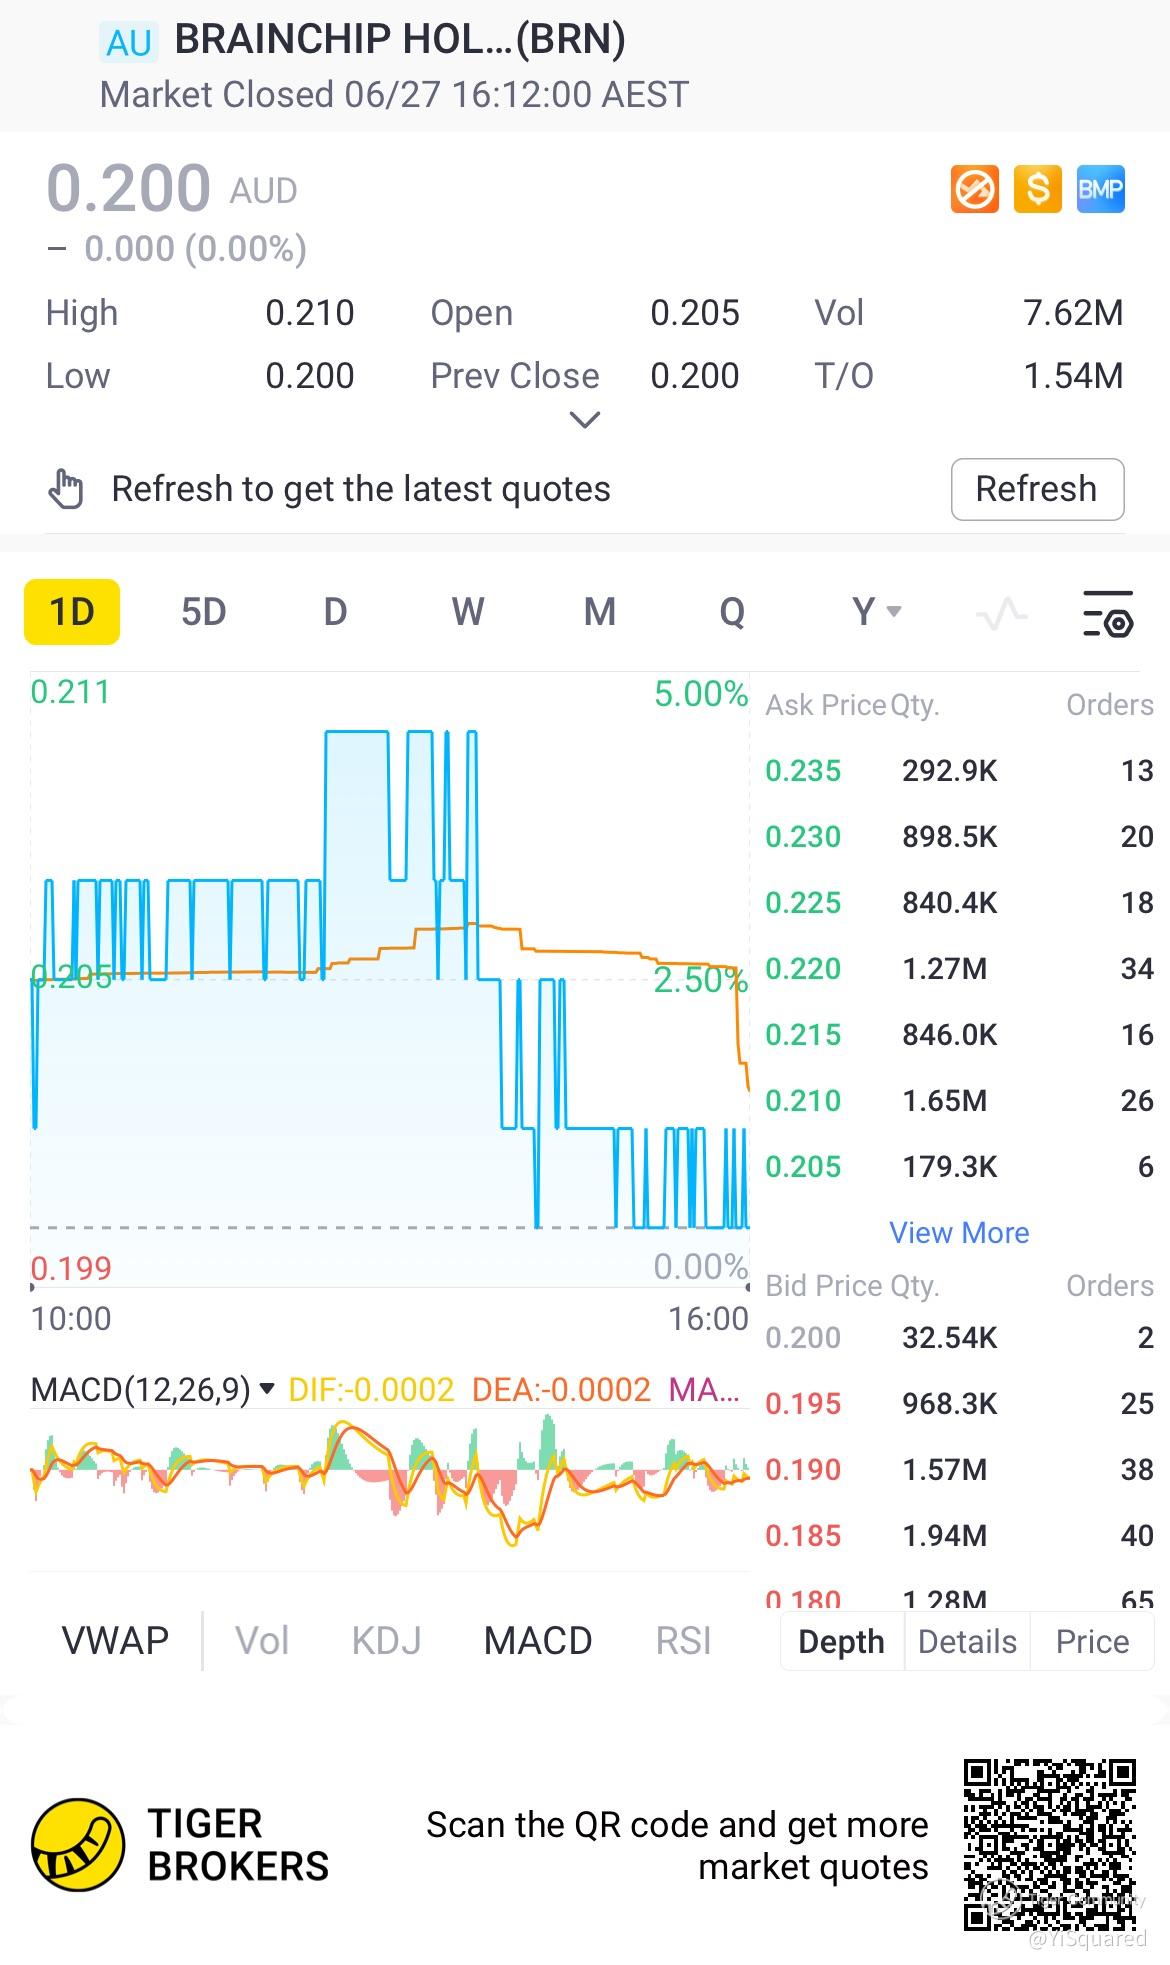Tap ask price 0.210 row

959,1100
